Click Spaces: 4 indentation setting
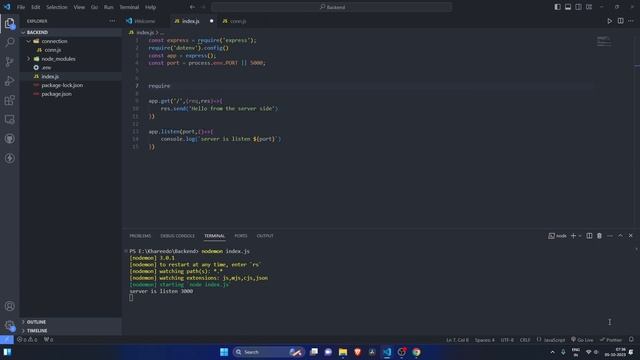The width and height of the screenshot is (640, 360). 484,340
